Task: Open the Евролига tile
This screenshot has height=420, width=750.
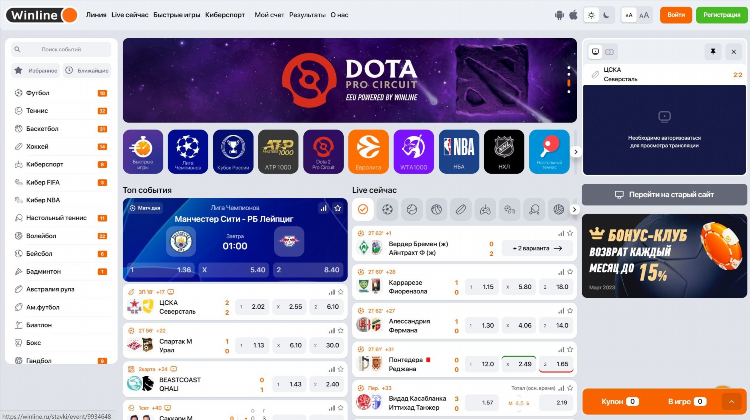Action: click(x=368, y=152)
